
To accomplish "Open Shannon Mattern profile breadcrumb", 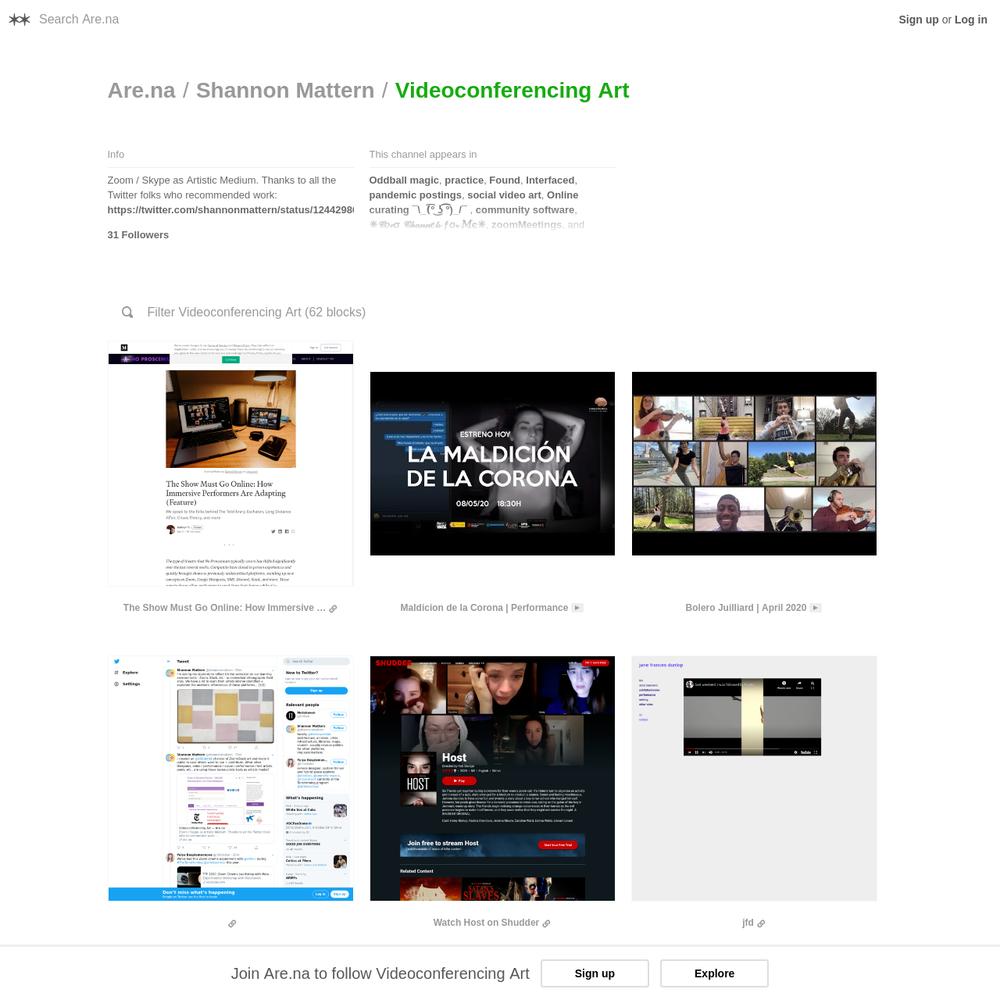I will click(285, 91).
